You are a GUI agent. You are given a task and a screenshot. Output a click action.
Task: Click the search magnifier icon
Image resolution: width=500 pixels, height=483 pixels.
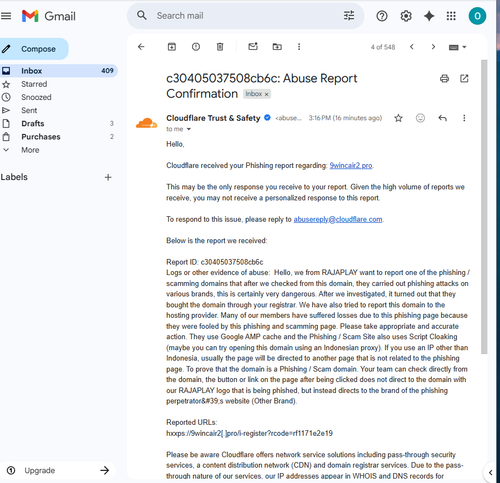(x=142, y=15)
